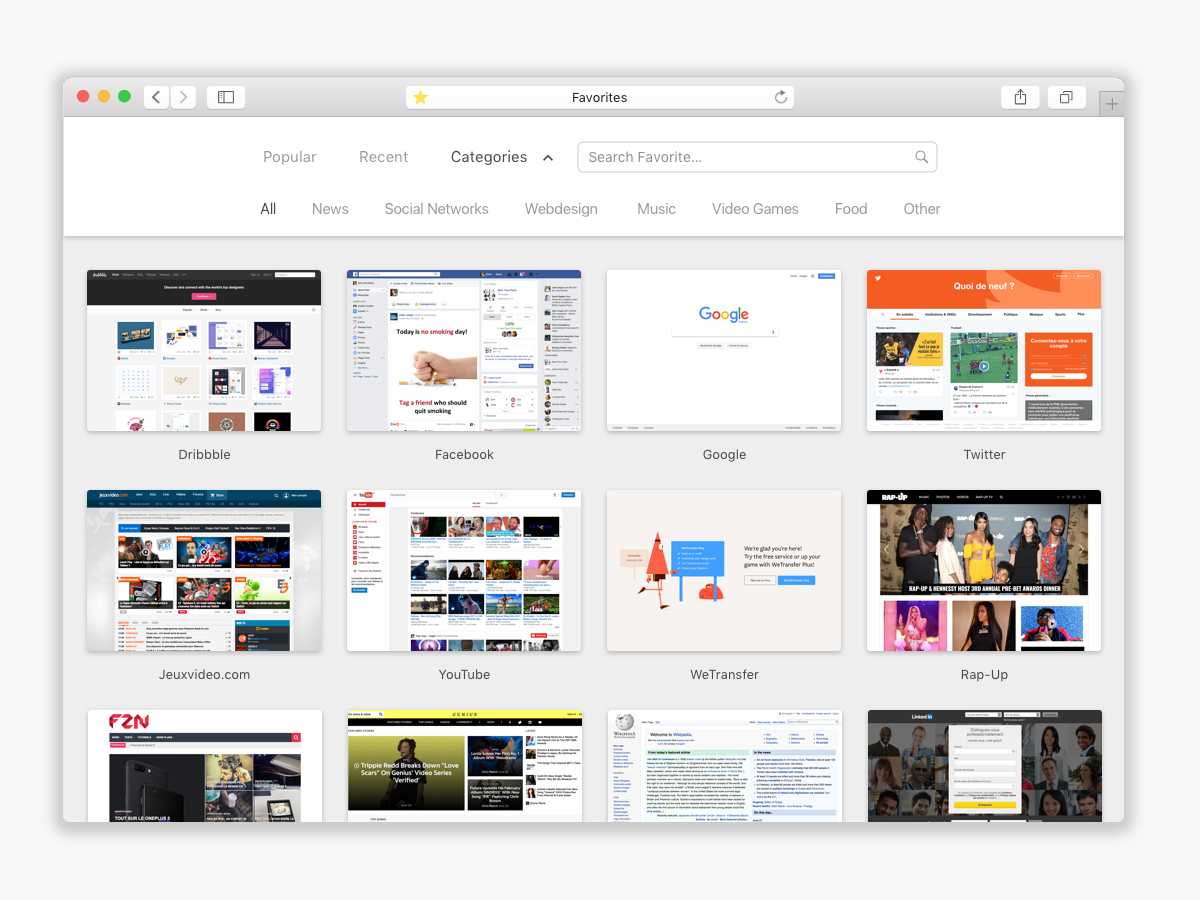Open the Facebook thumbnail
Screen dimensions: 1200x900
tap(464, 350)
